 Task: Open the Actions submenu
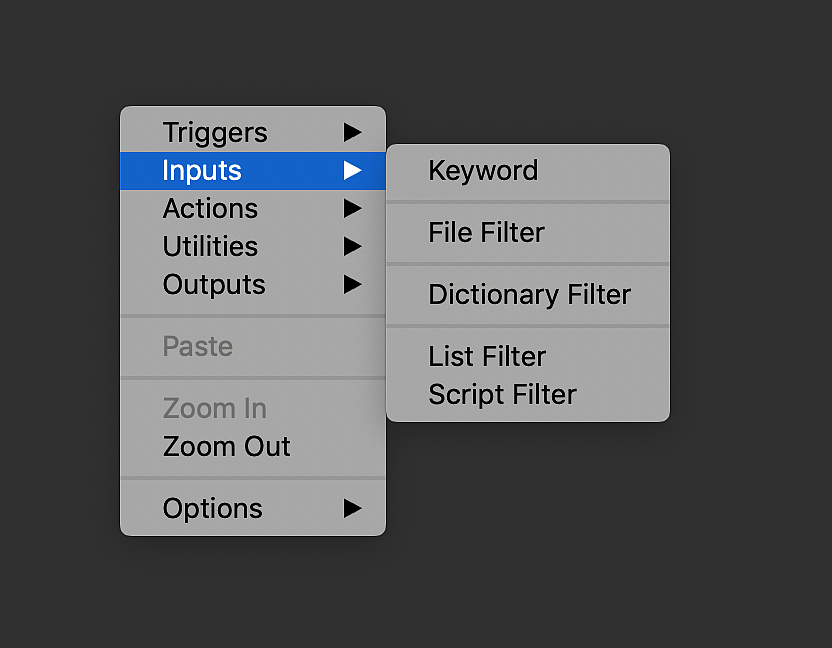pos(210,208)
